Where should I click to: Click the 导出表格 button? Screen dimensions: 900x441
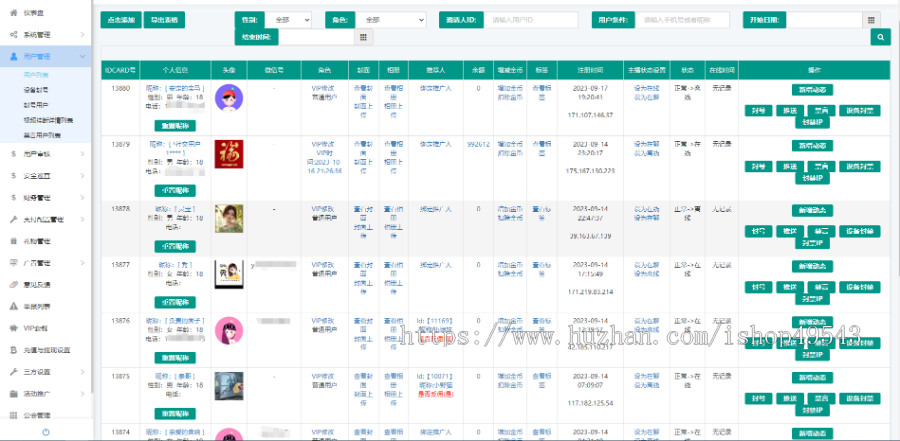click(164, 20)
